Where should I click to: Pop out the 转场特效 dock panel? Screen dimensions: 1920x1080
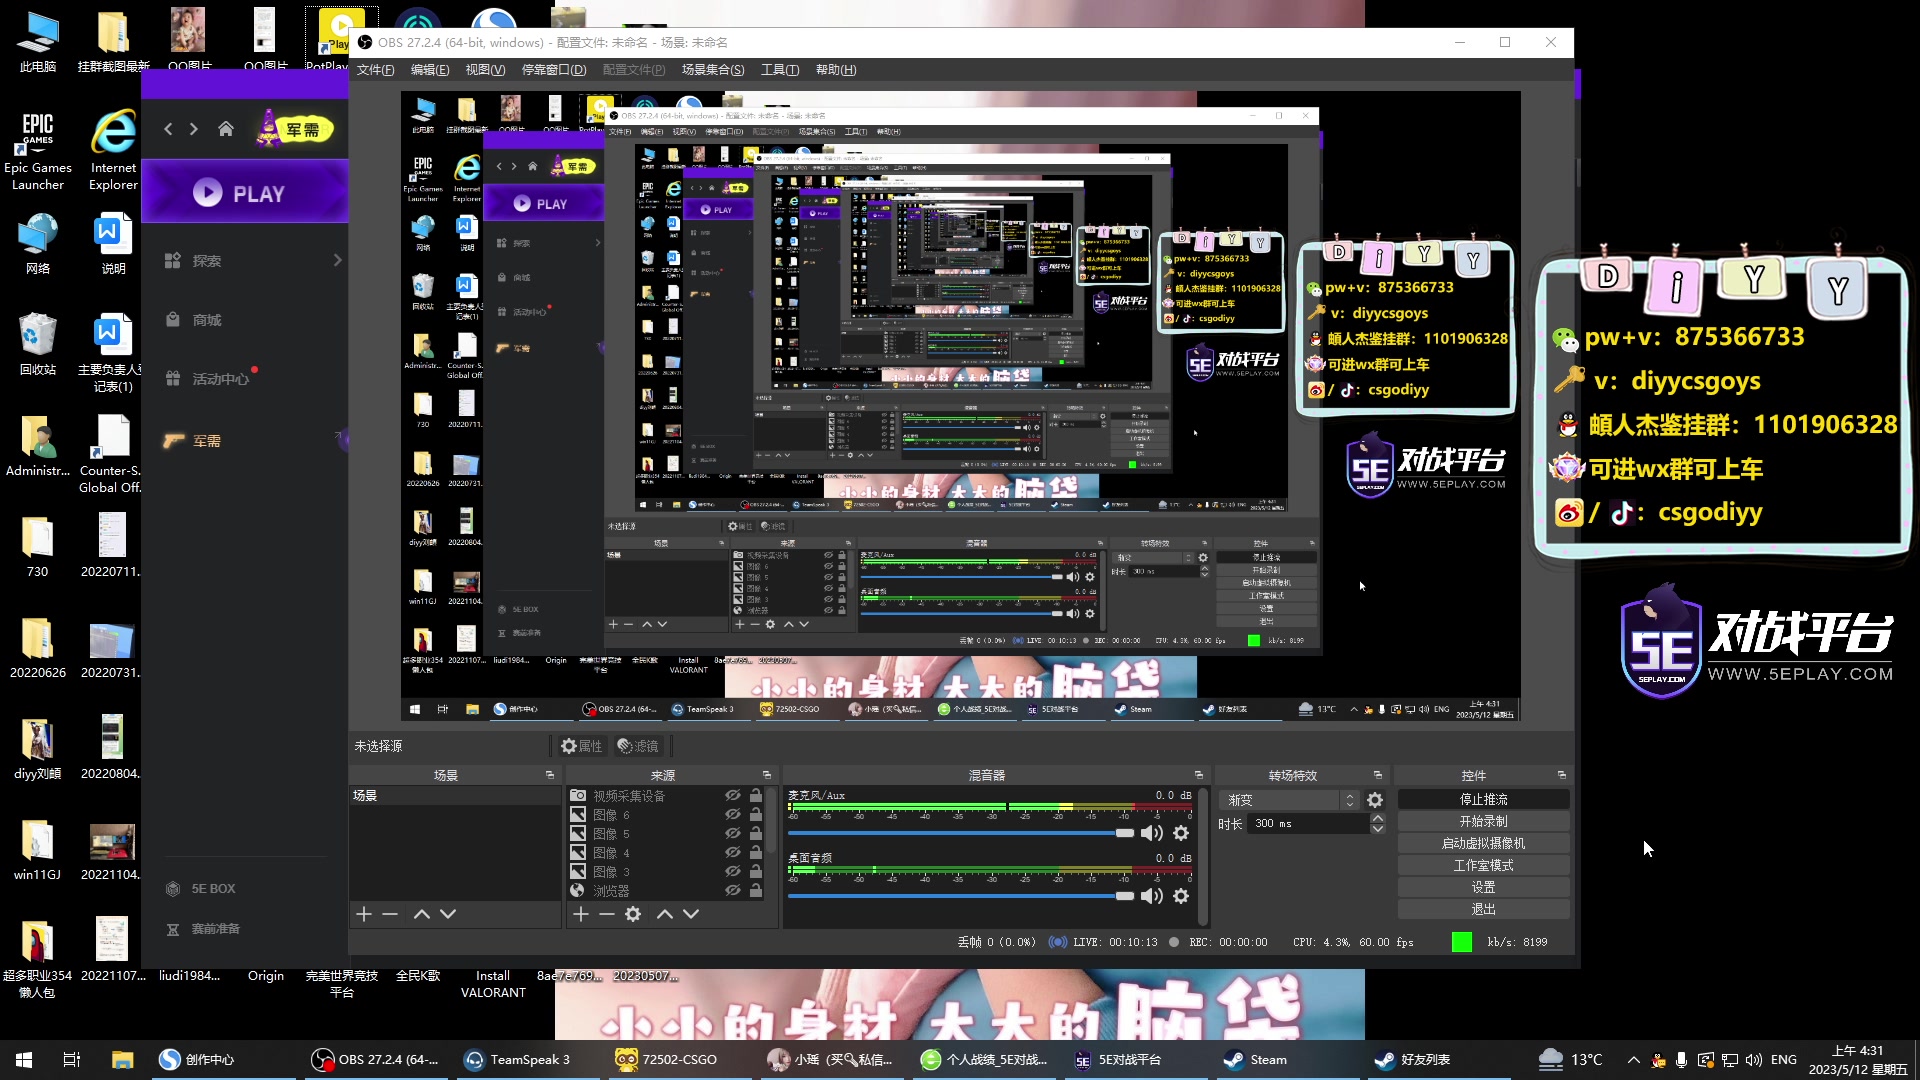(1378, 775)
